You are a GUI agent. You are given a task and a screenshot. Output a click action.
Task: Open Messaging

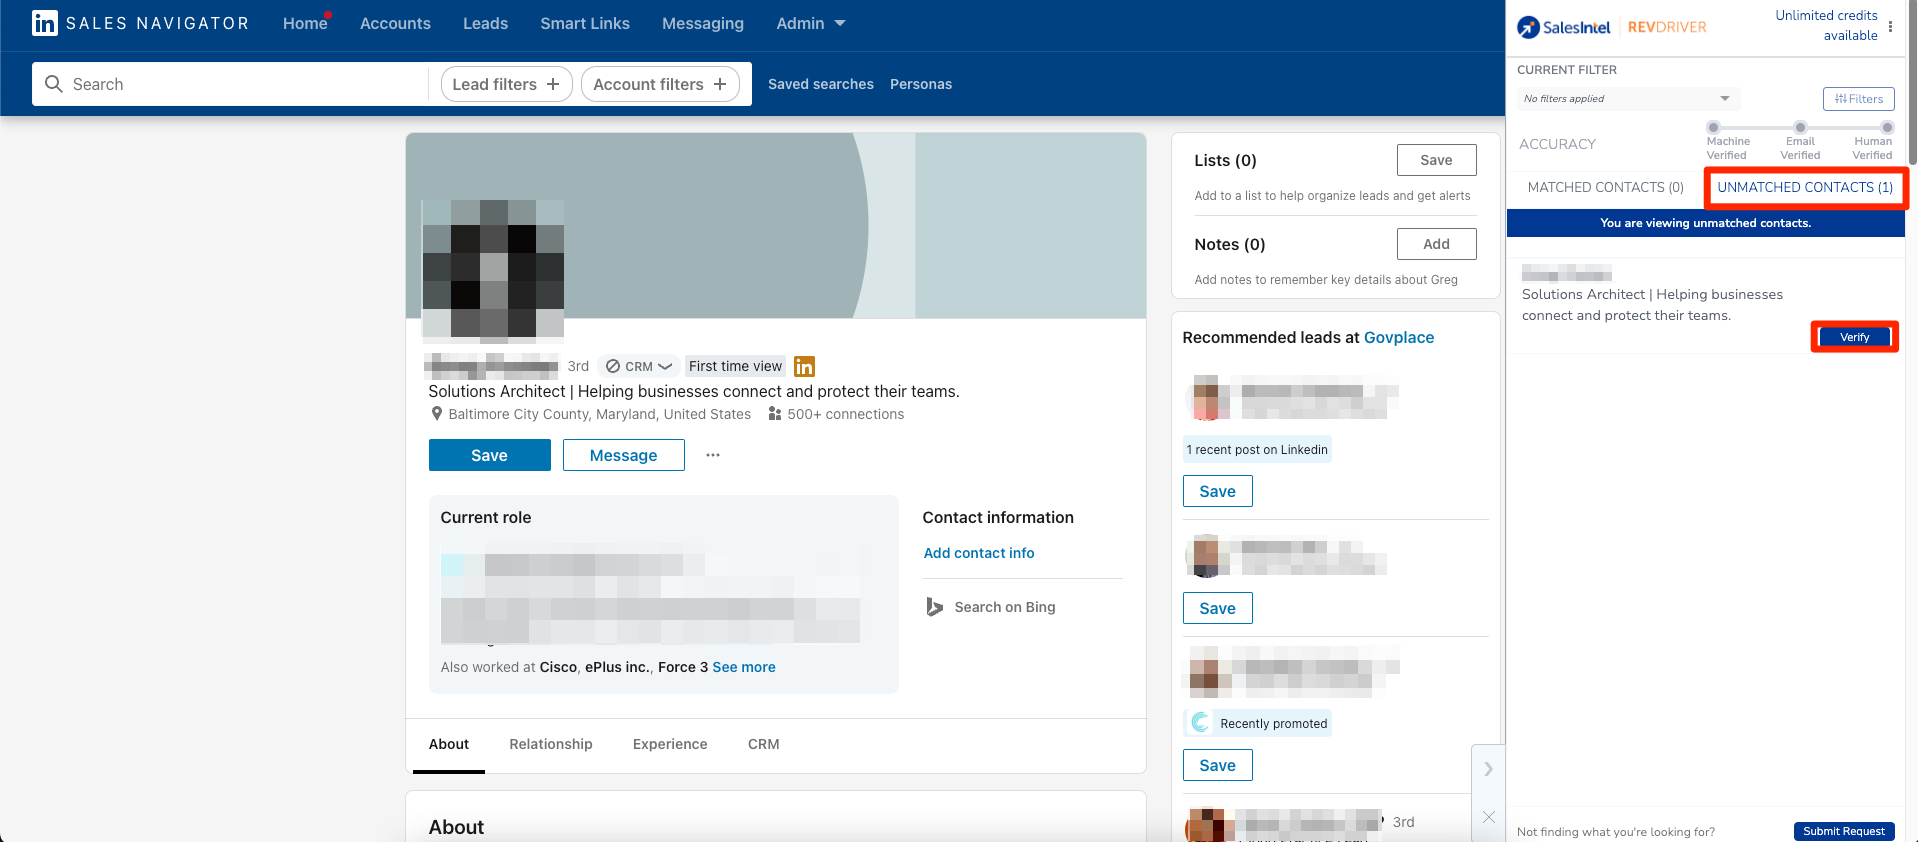[703, 23]
